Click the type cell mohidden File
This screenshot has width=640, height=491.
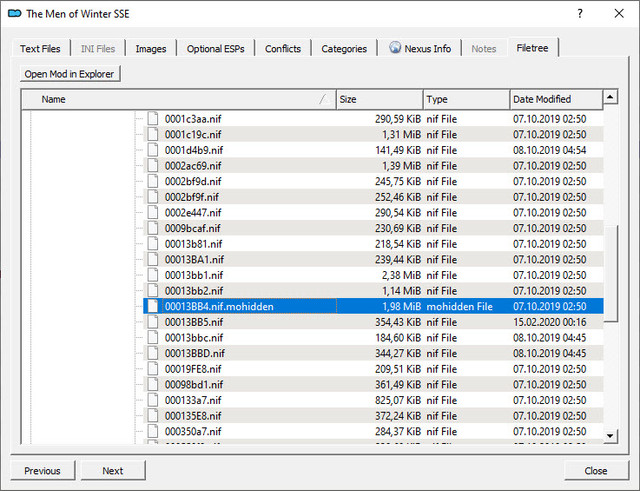460,307
